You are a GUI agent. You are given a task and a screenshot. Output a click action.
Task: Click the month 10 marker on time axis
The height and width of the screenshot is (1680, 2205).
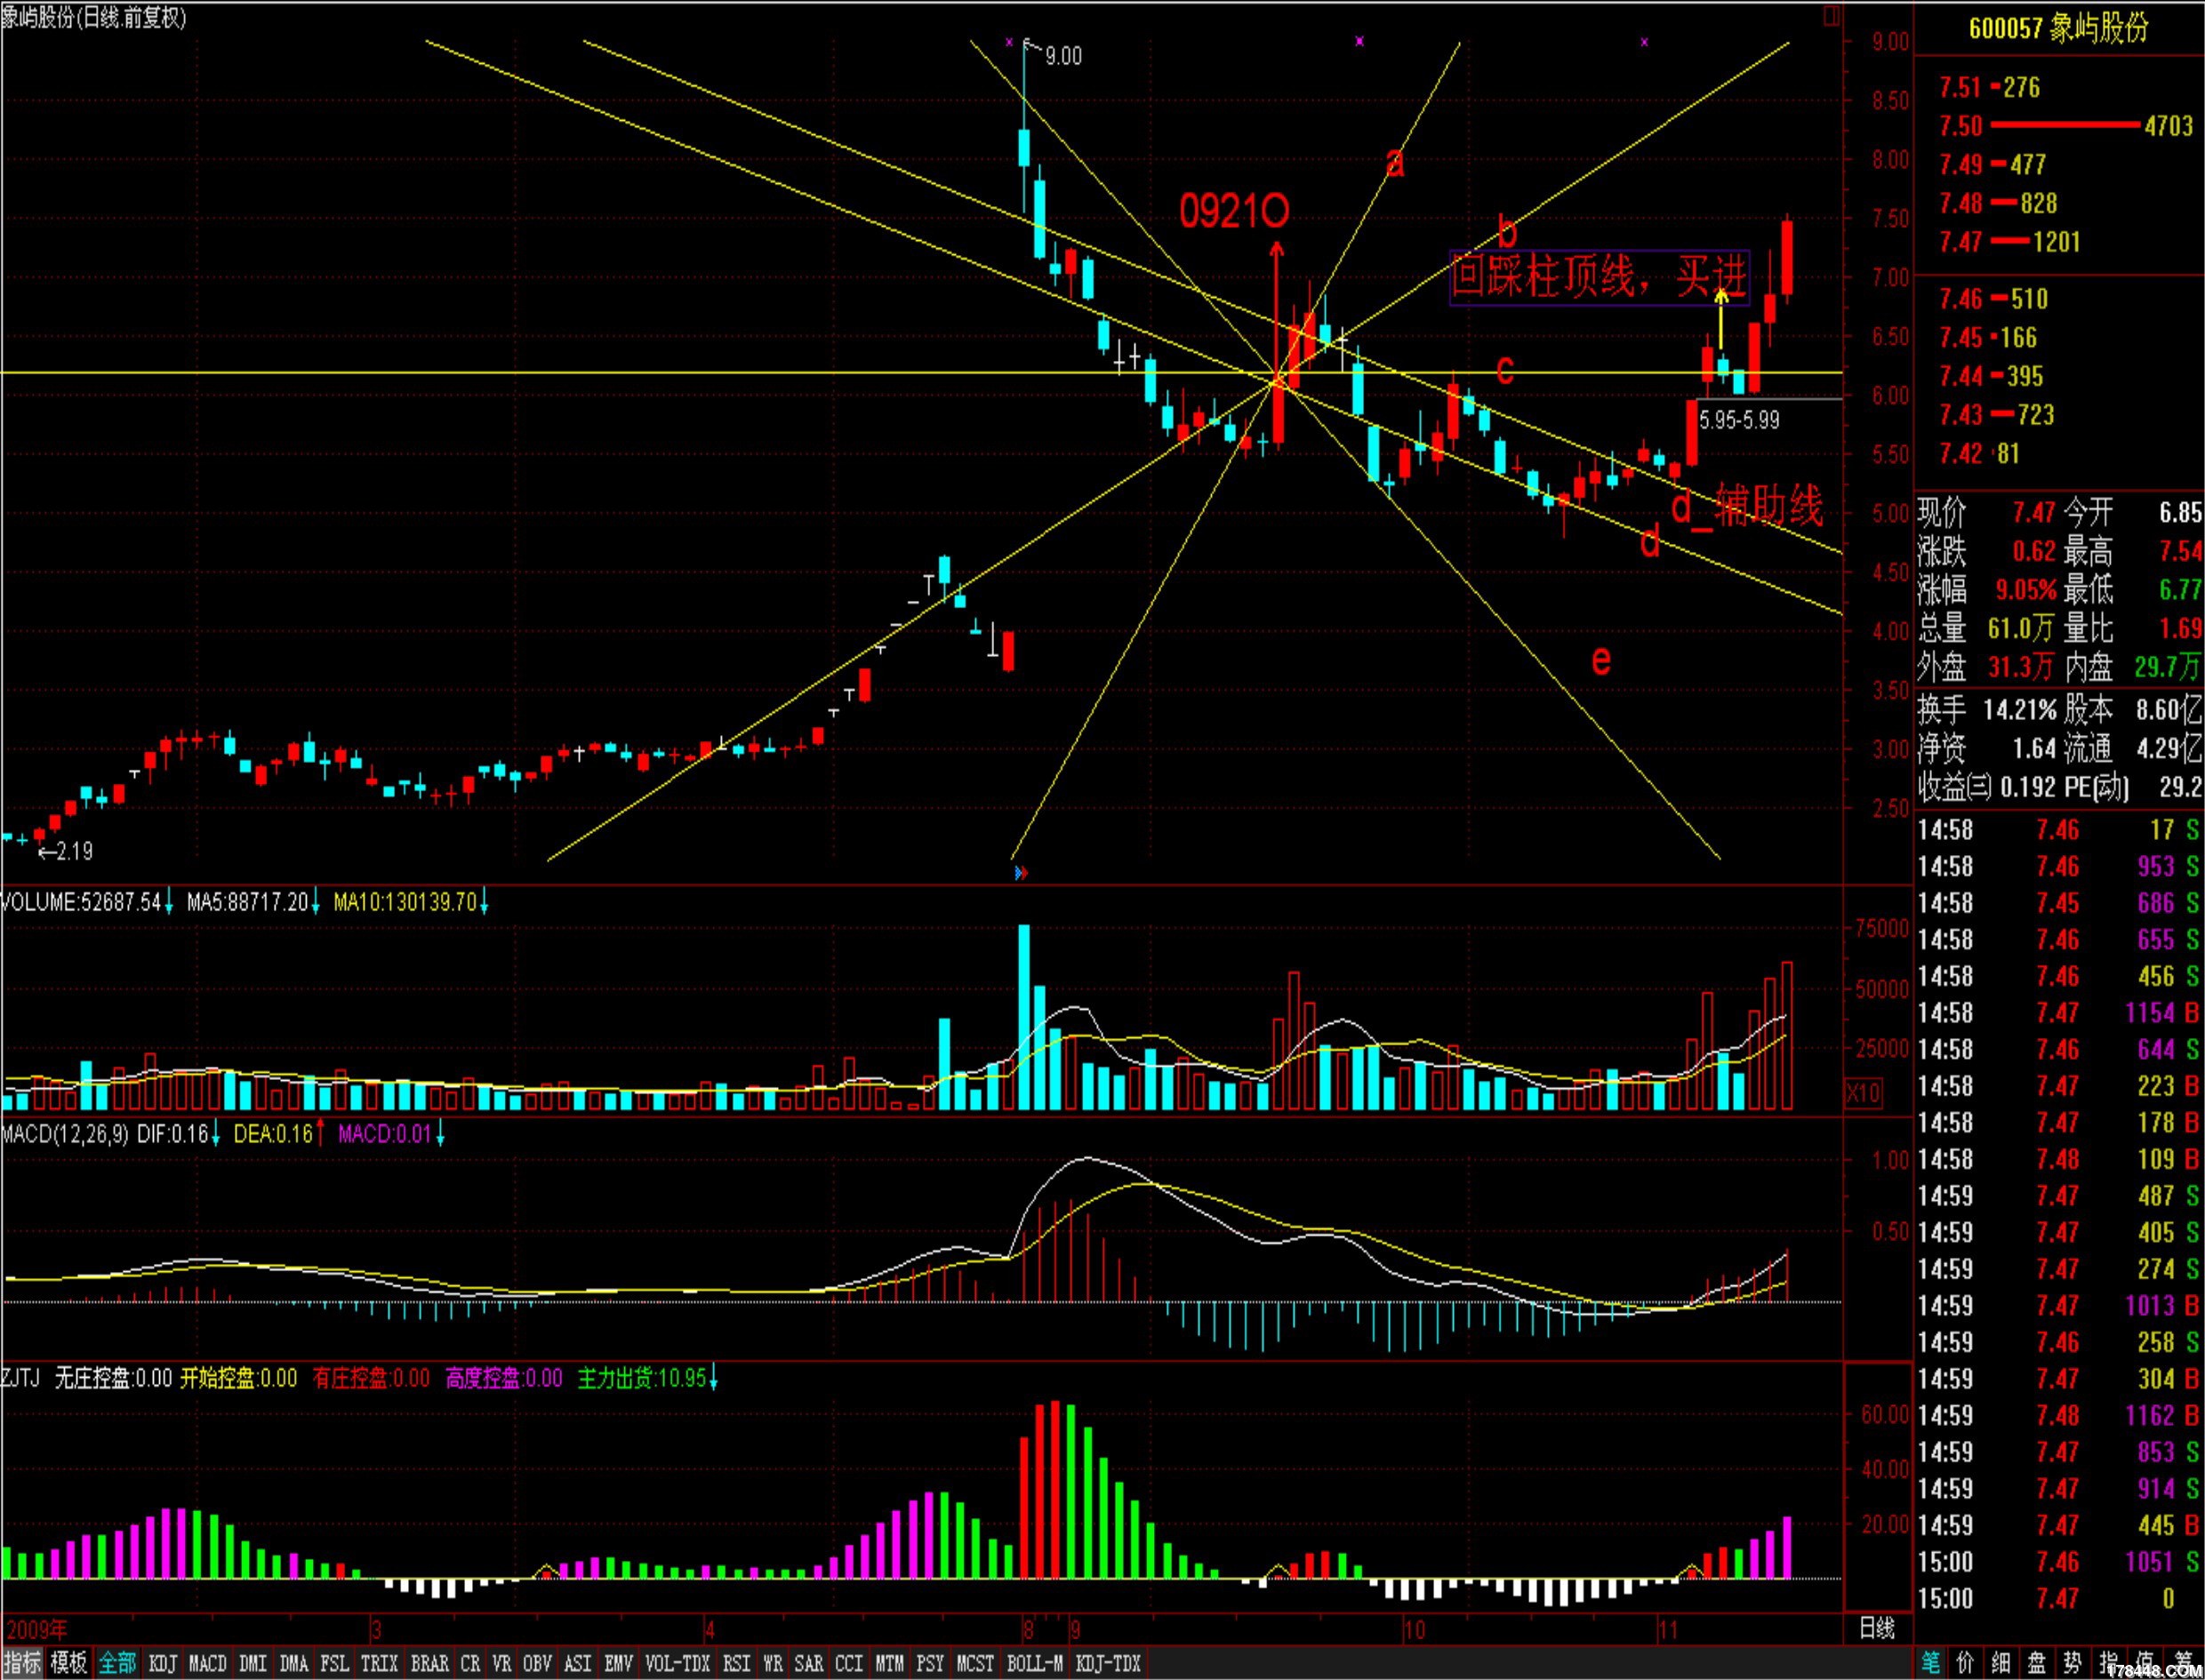point(1414,1630)
